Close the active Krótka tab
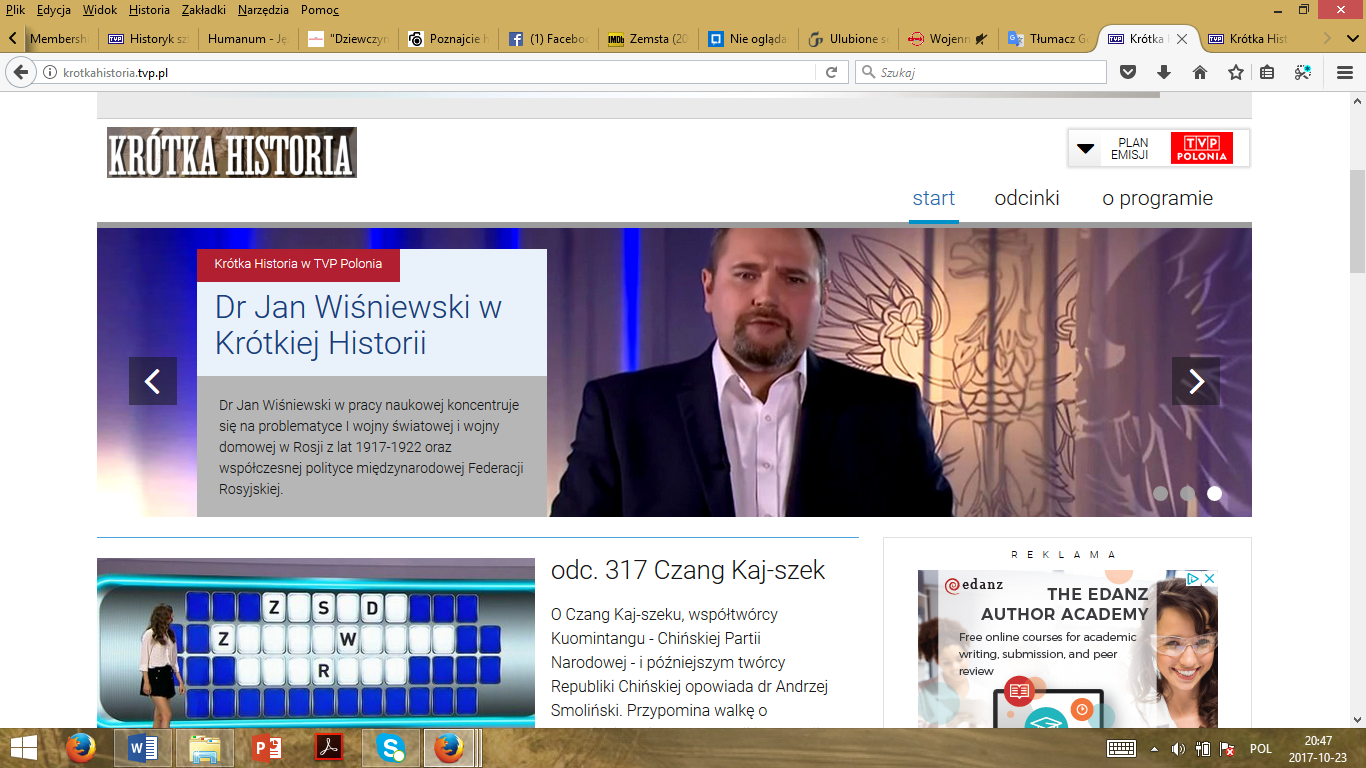Screen dimensions: 1366x768 (x=1182, y=40)
